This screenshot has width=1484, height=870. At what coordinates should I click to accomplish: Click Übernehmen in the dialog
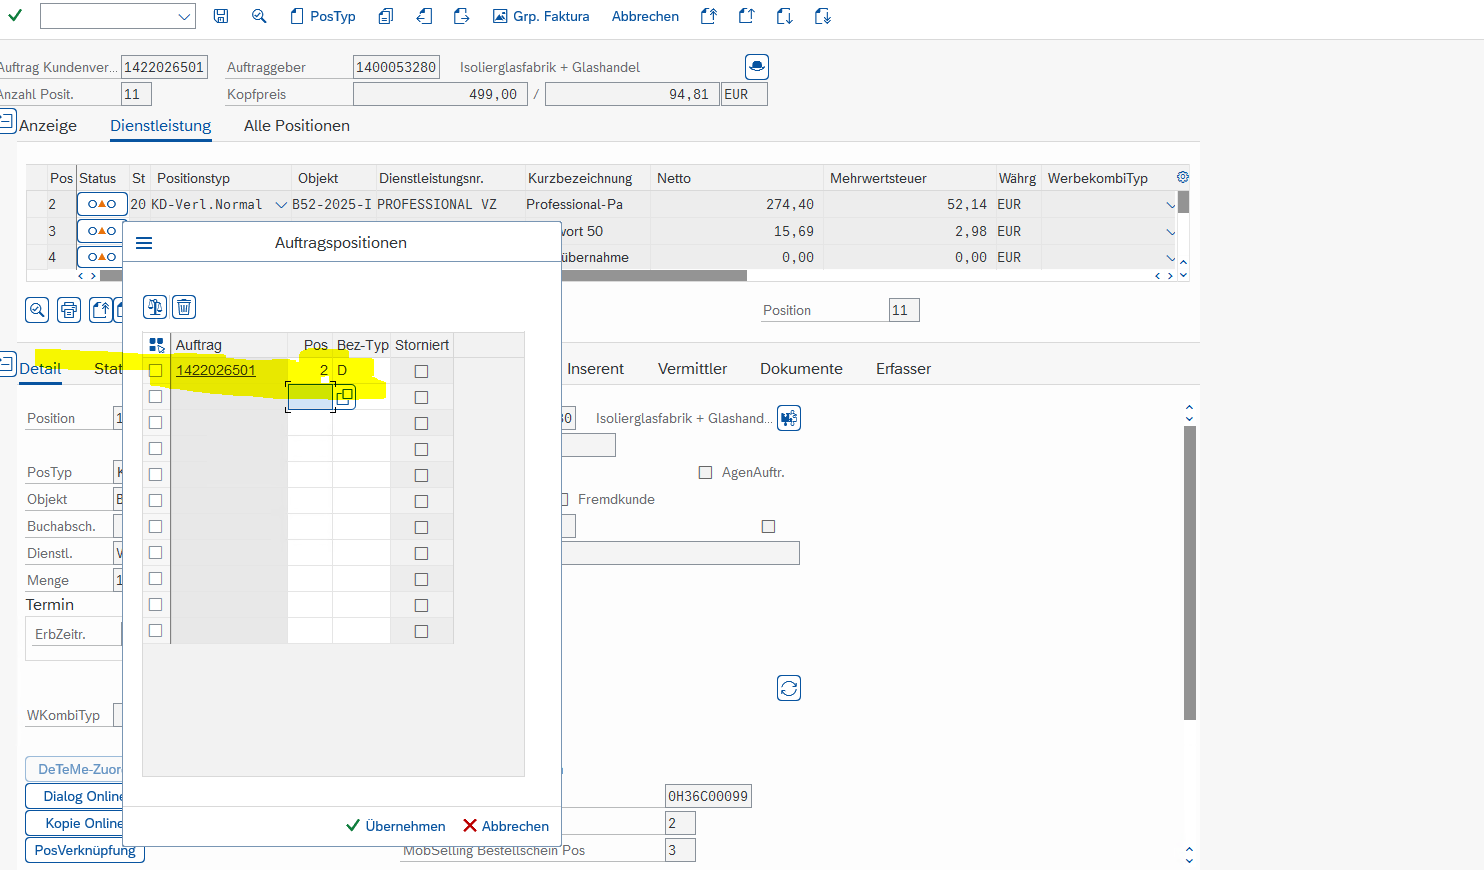[396, 826]
